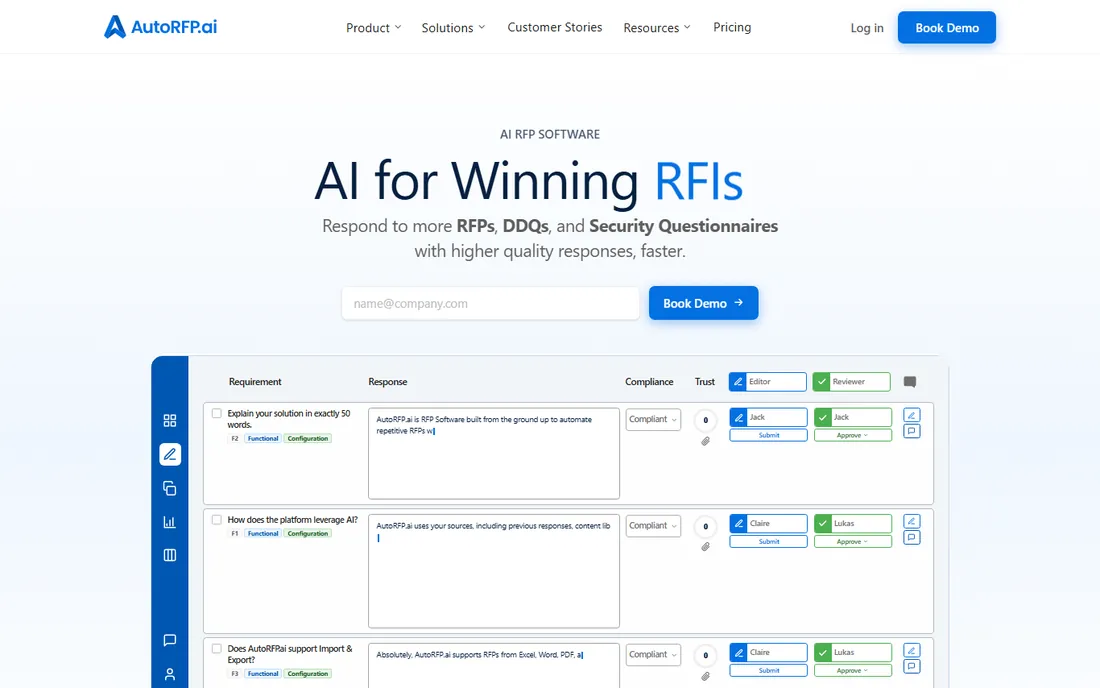The width and height of the screenshot is (1100, 688).
Task: Click the 'Requirement' column header
Action: click(255, 382)
